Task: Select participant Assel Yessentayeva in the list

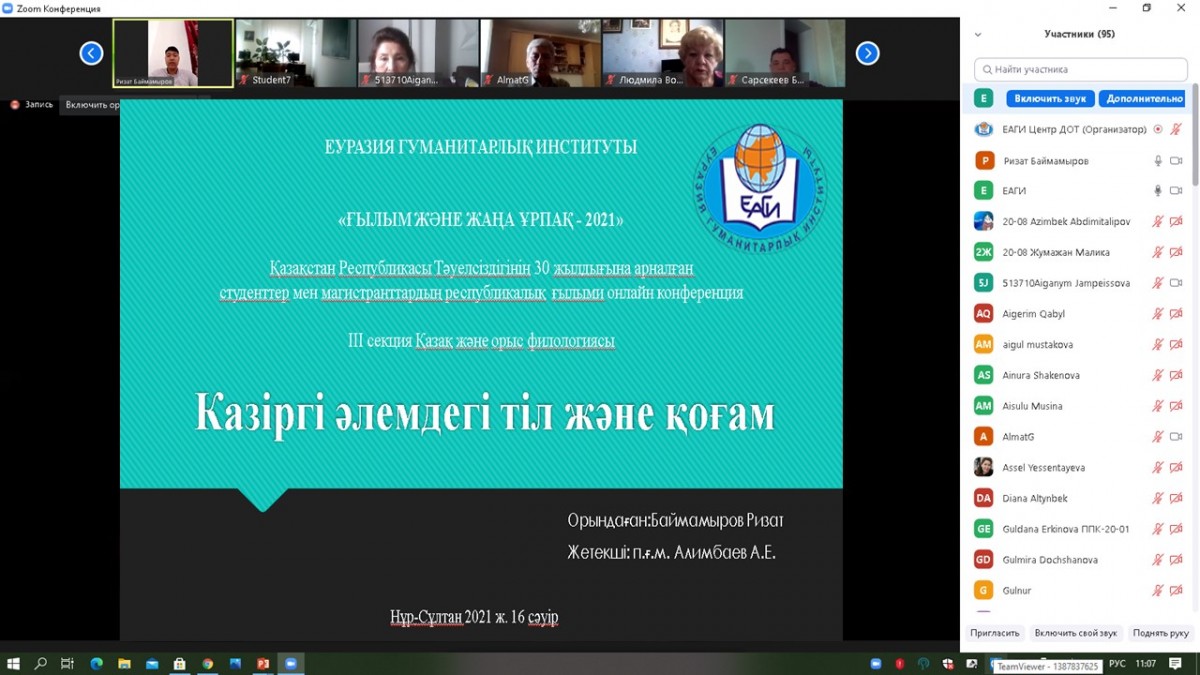Action: click(1043, 468)
